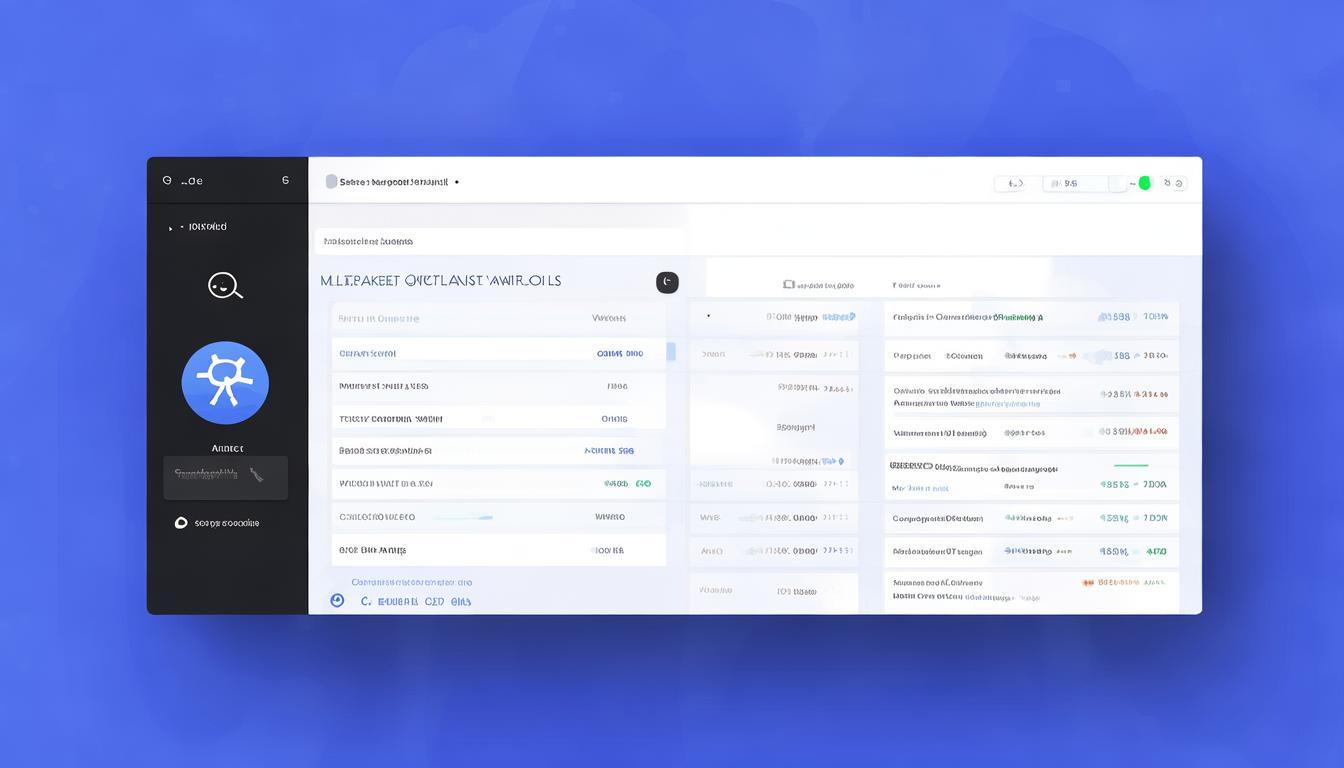Click the blue clock icon below the table
1344x768 pixels.
pos(337,601)
